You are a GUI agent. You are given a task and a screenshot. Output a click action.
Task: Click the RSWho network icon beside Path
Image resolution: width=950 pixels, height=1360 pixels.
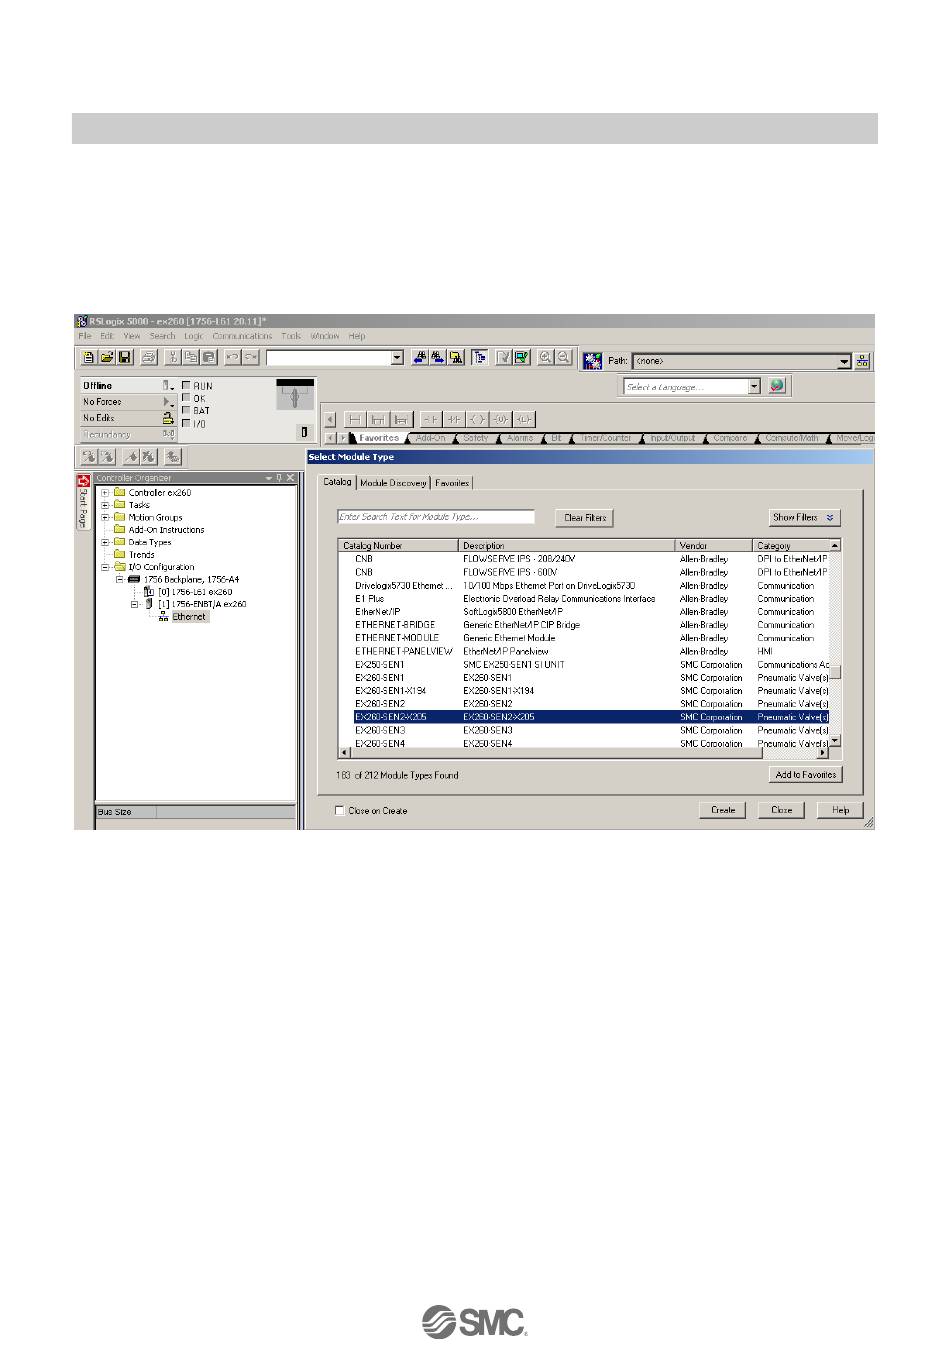pos(592,360)
